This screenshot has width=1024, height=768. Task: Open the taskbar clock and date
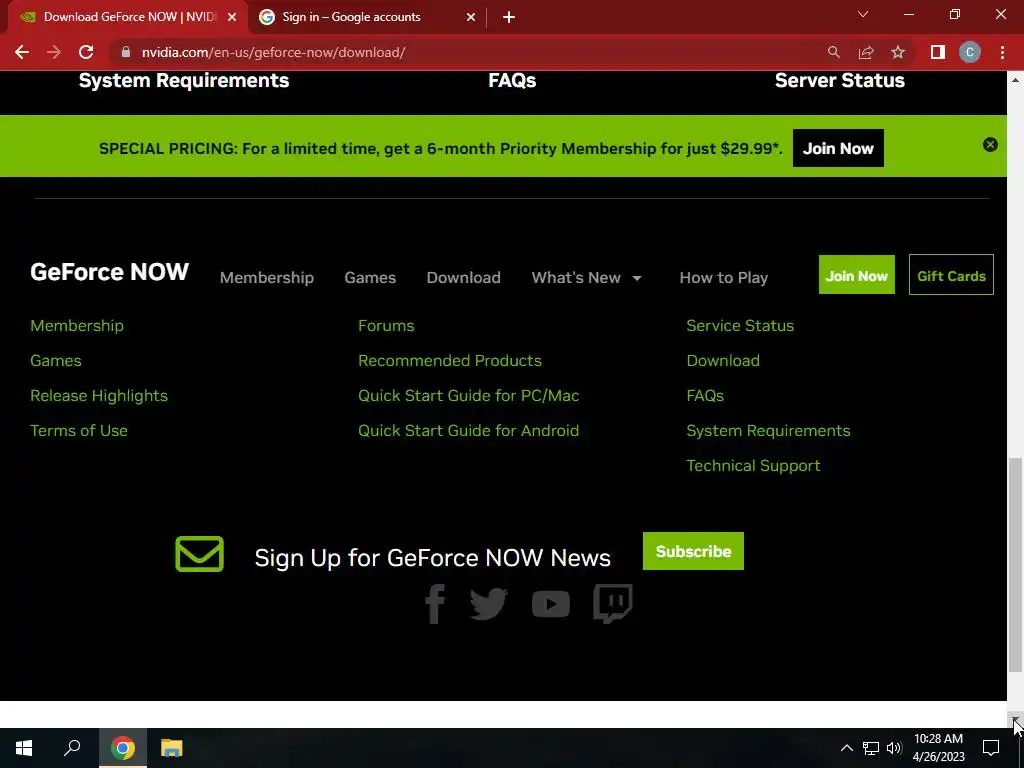coord(938,748)
